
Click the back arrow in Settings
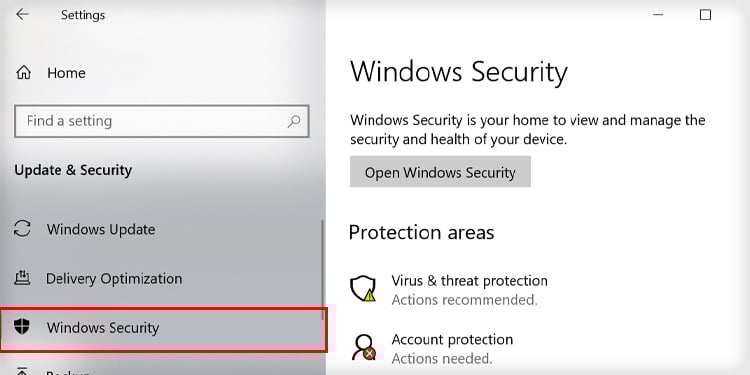(22, 14)
